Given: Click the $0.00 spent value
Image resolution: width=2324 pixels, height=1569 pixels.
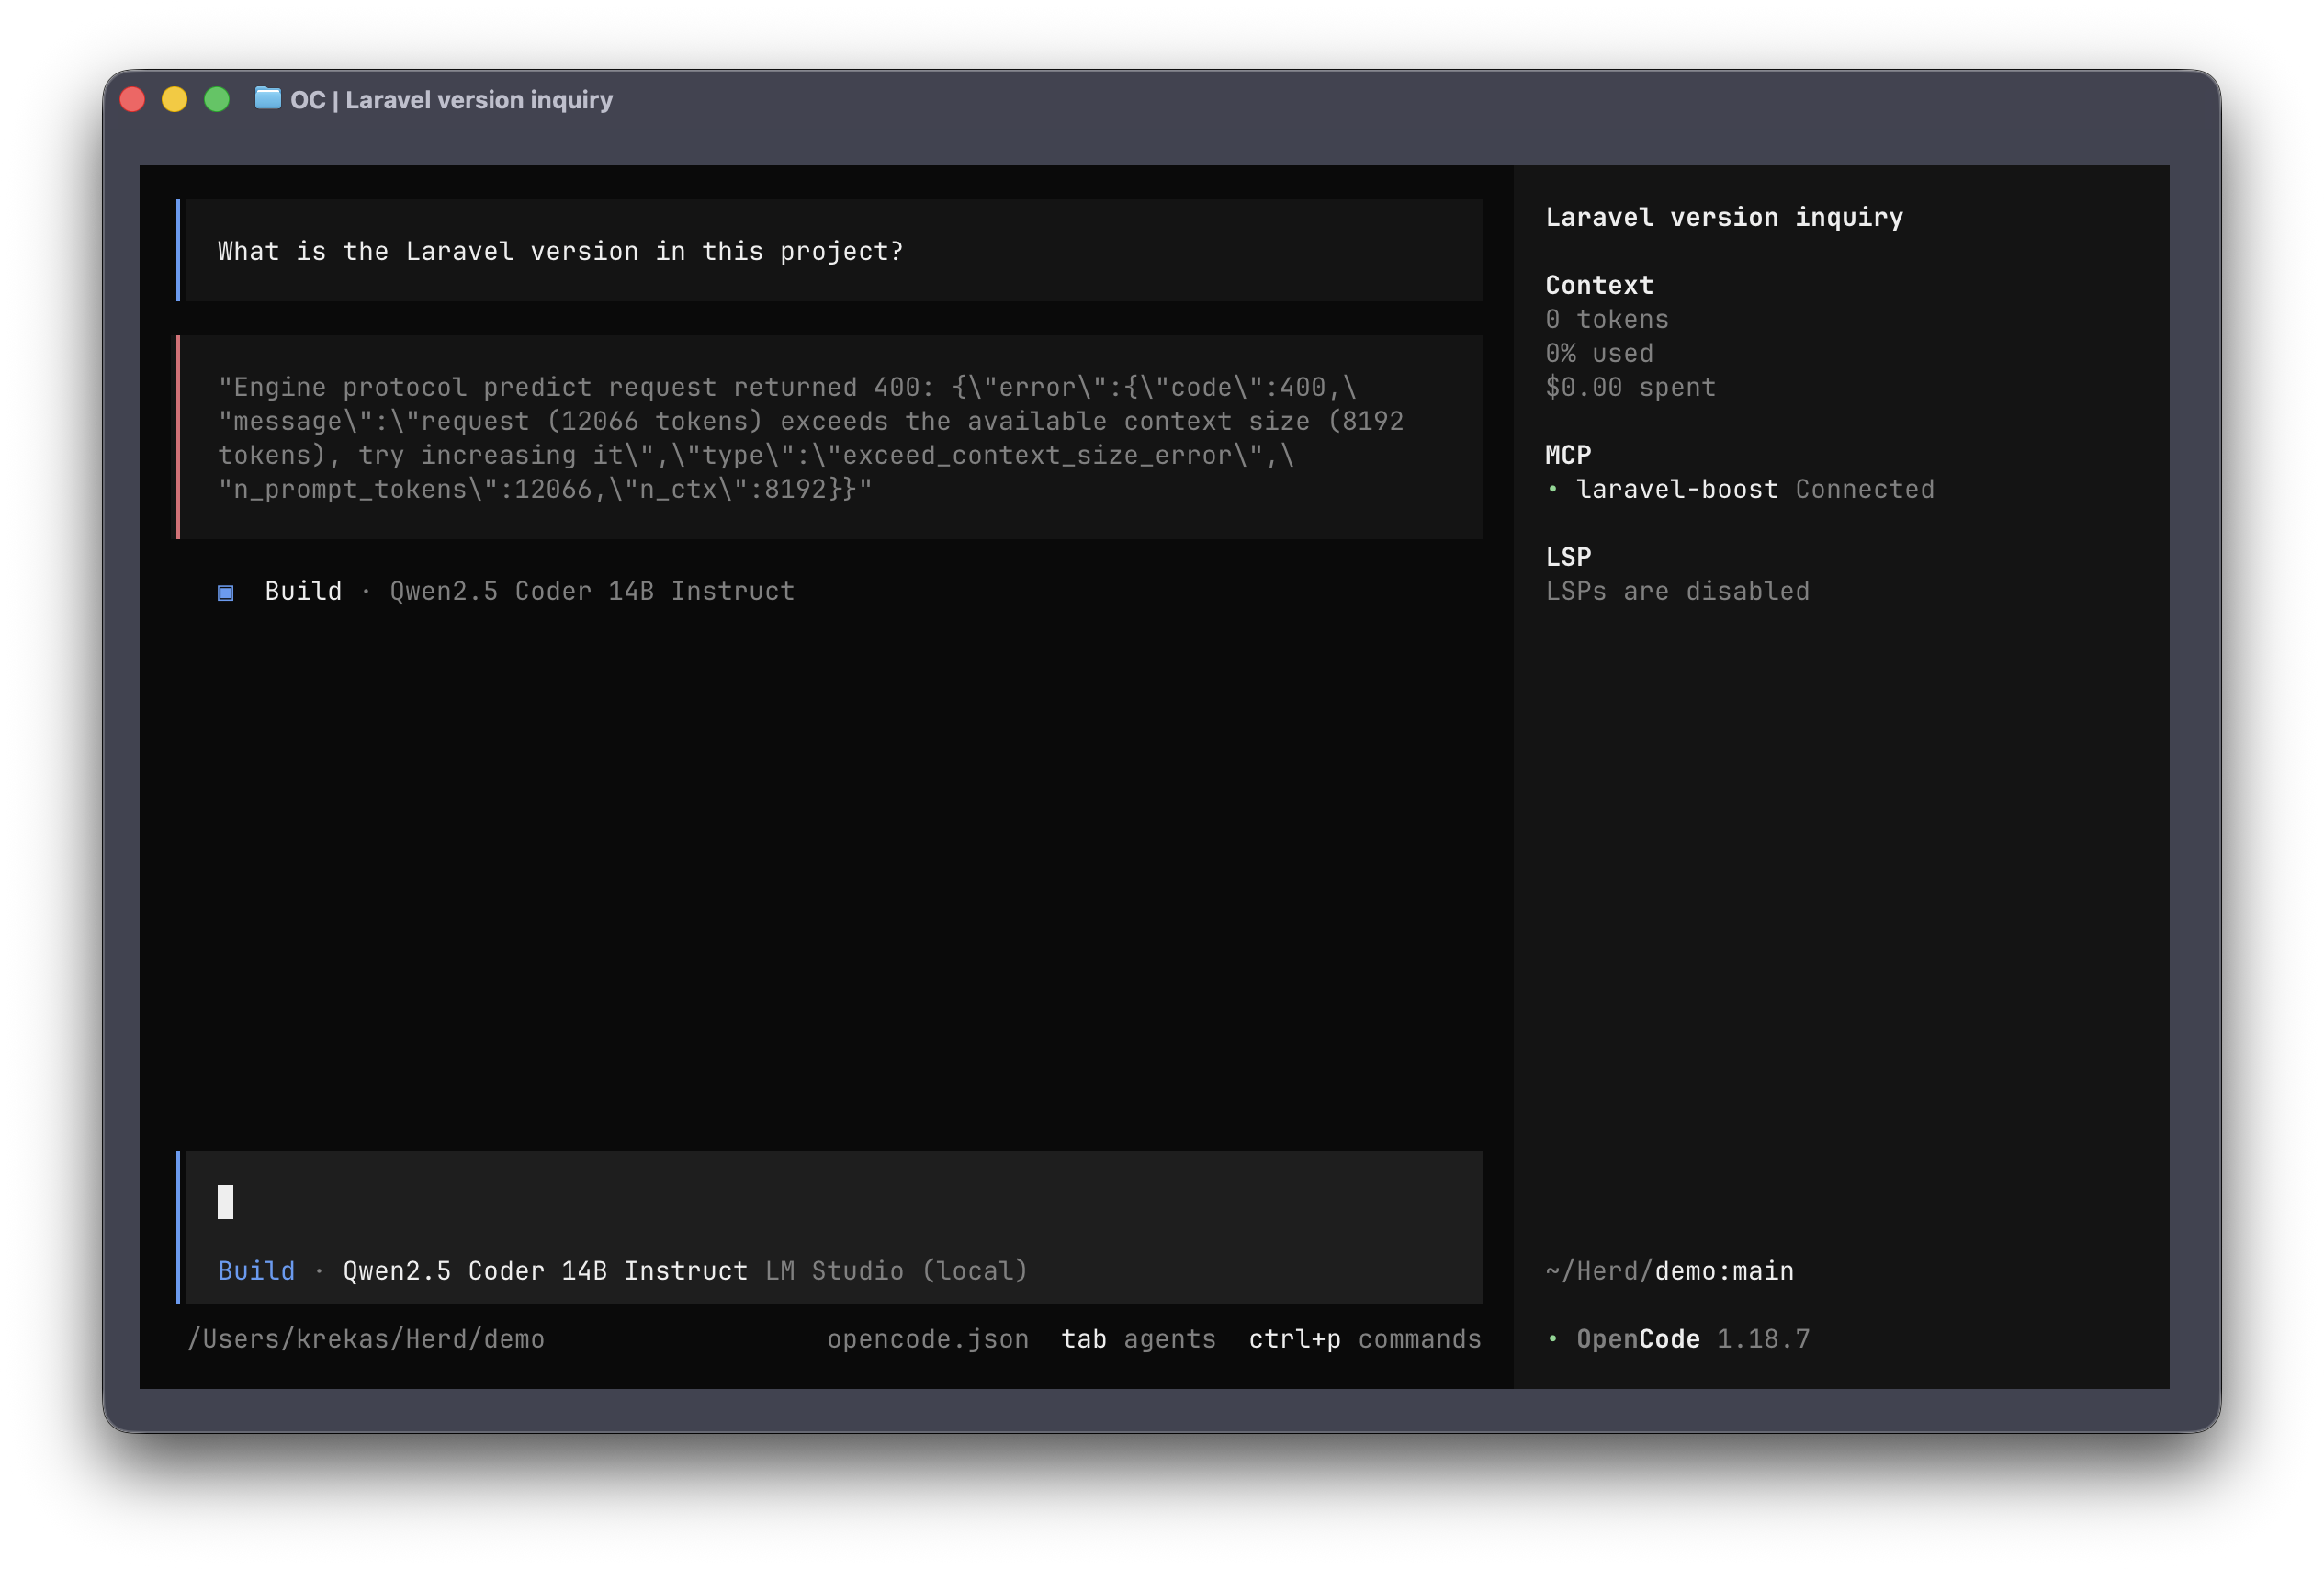Looking at the screenshot, I should [x=1630, y=387].
